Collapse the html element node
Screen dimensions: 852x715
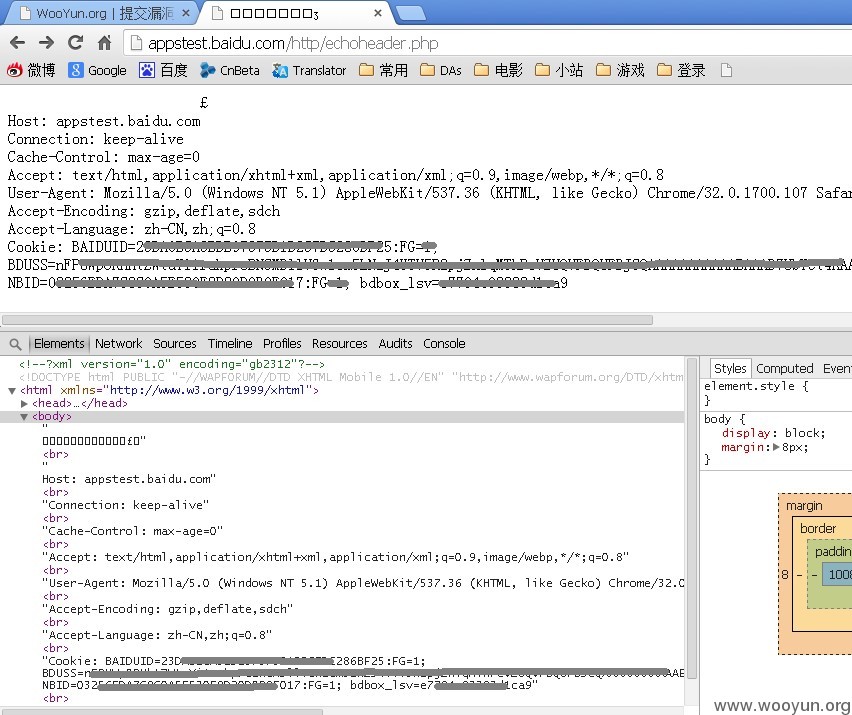(x=12, y=391)
